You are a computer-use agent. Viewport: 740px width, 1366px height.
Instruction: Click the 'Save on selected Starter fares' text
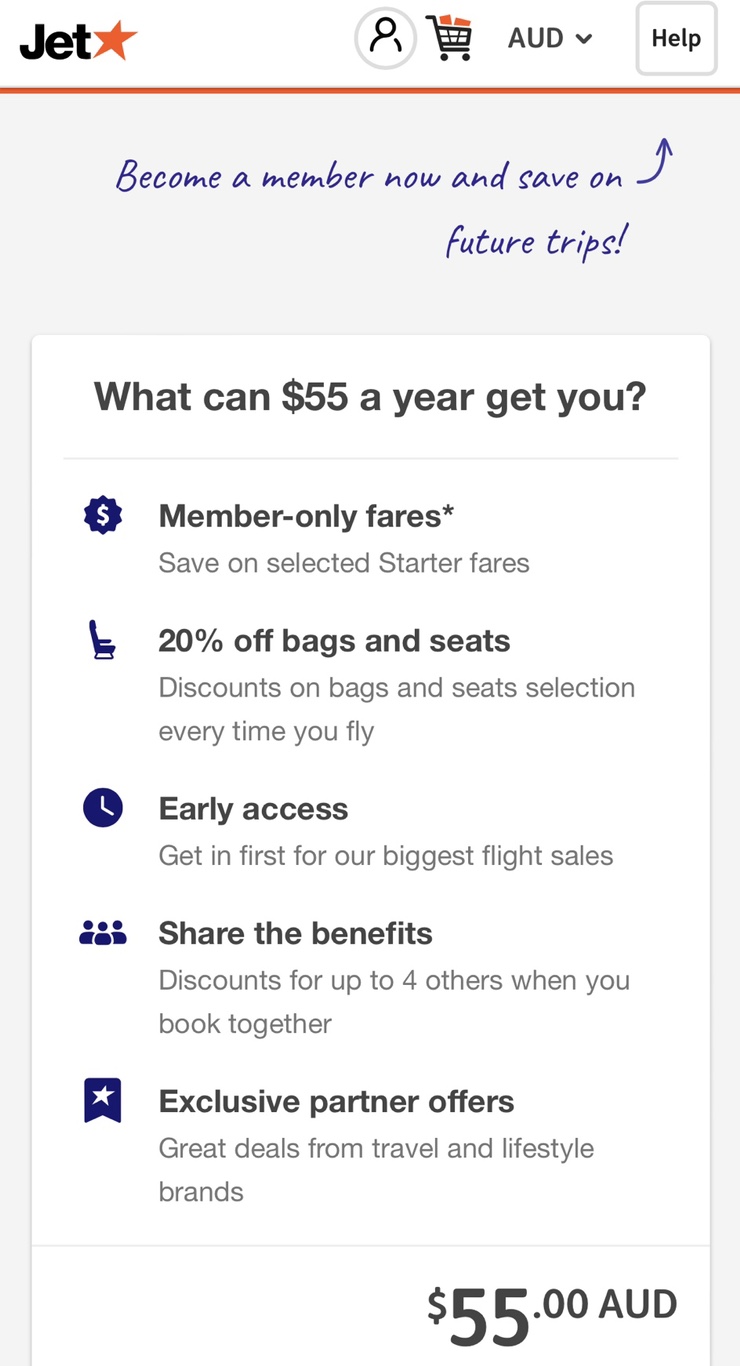(344, 563)
